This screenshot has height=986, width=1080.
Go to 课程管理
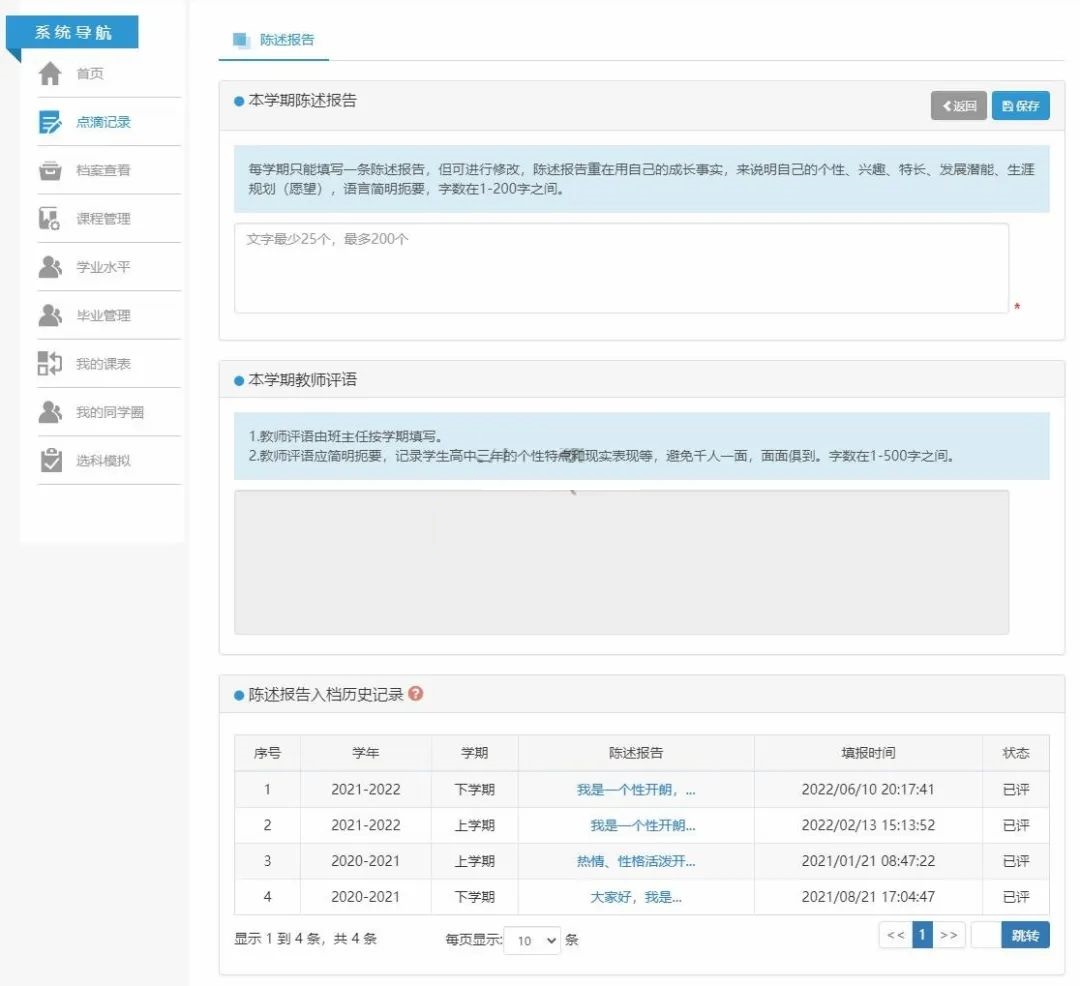click(x=103, y=219)
